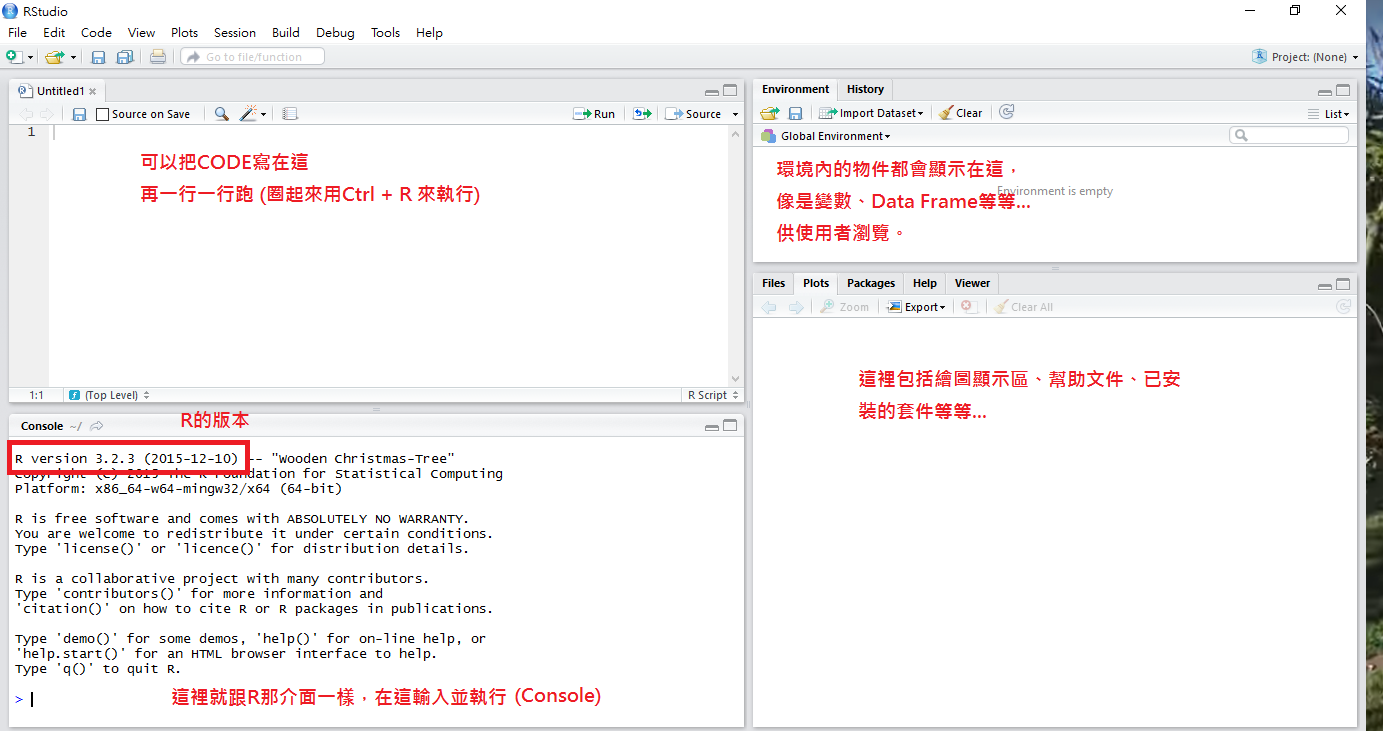Close the Untitled1 tab
Screen dimensions: 1383x731
[92, 91]
